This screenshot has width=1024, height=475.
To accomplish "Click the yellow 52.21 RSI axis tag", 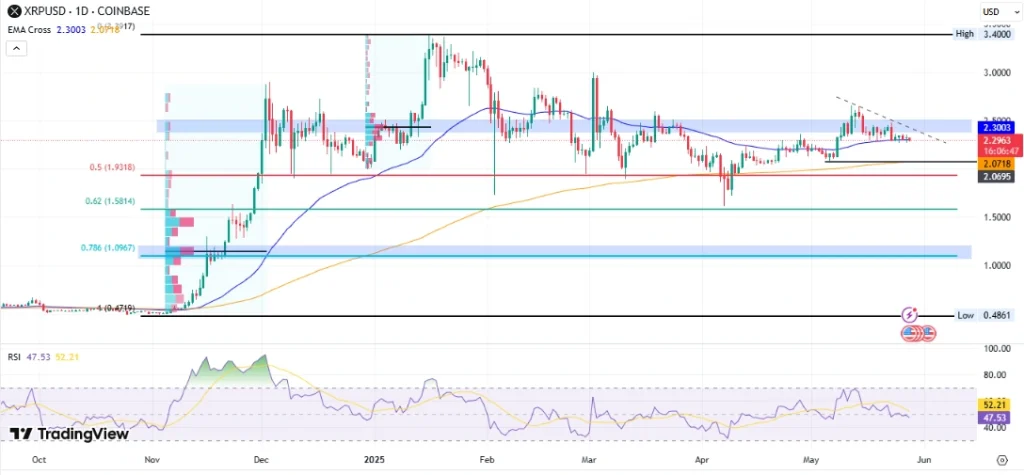I will pyautogui.click(x=995, y=405).
